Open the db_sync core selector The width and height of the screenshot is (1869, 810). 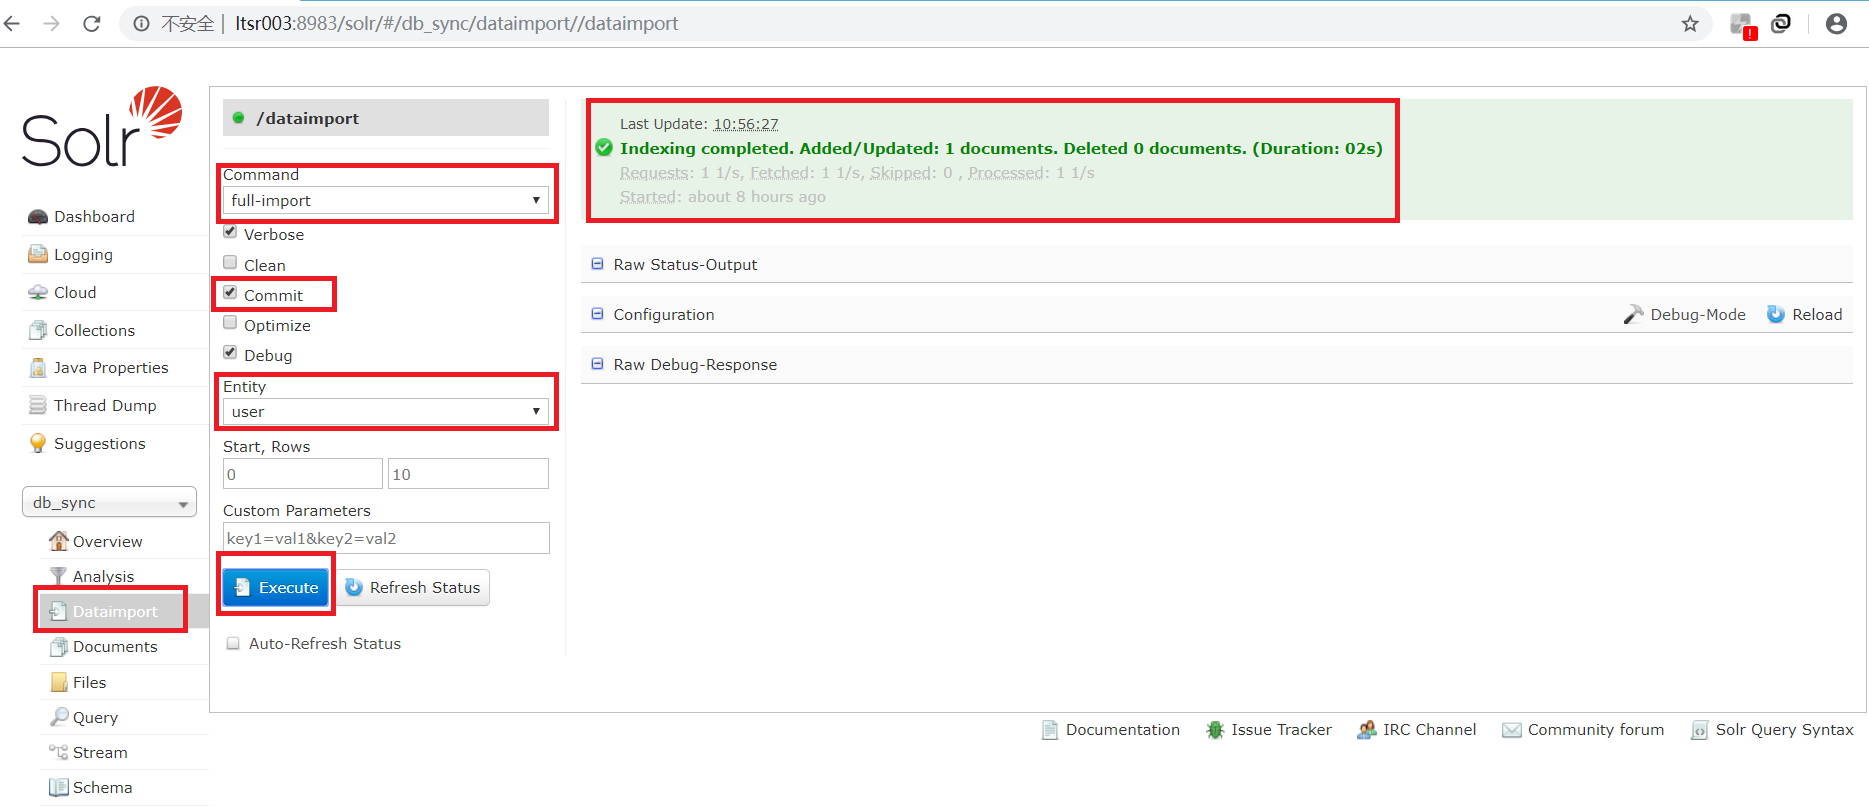(109, 502)
